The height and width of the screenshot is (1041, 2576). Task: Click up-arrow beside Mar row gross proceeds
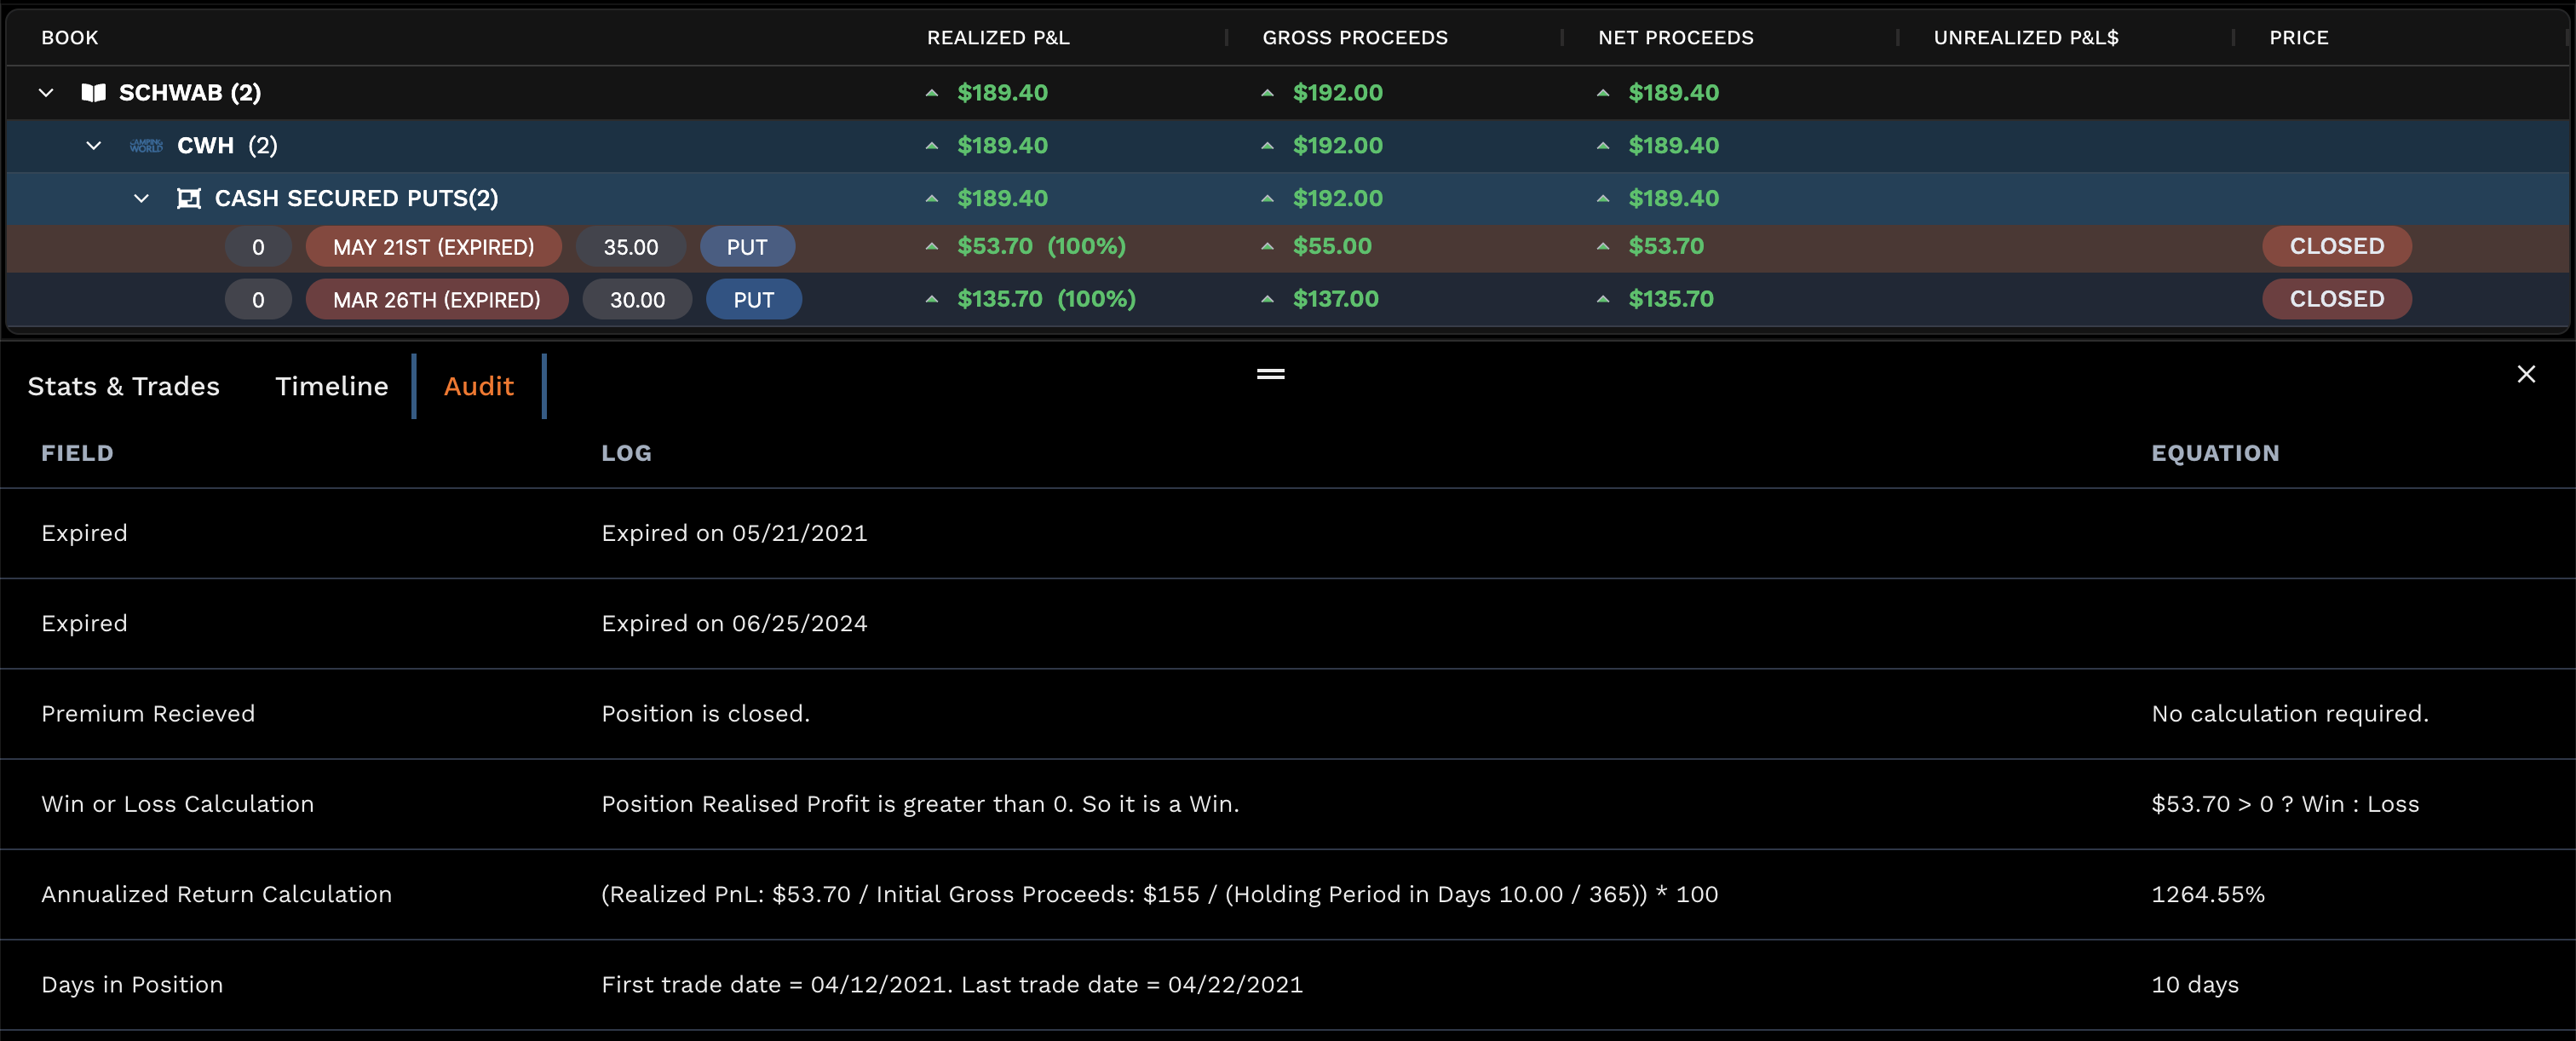click(x=1267, y=299)
